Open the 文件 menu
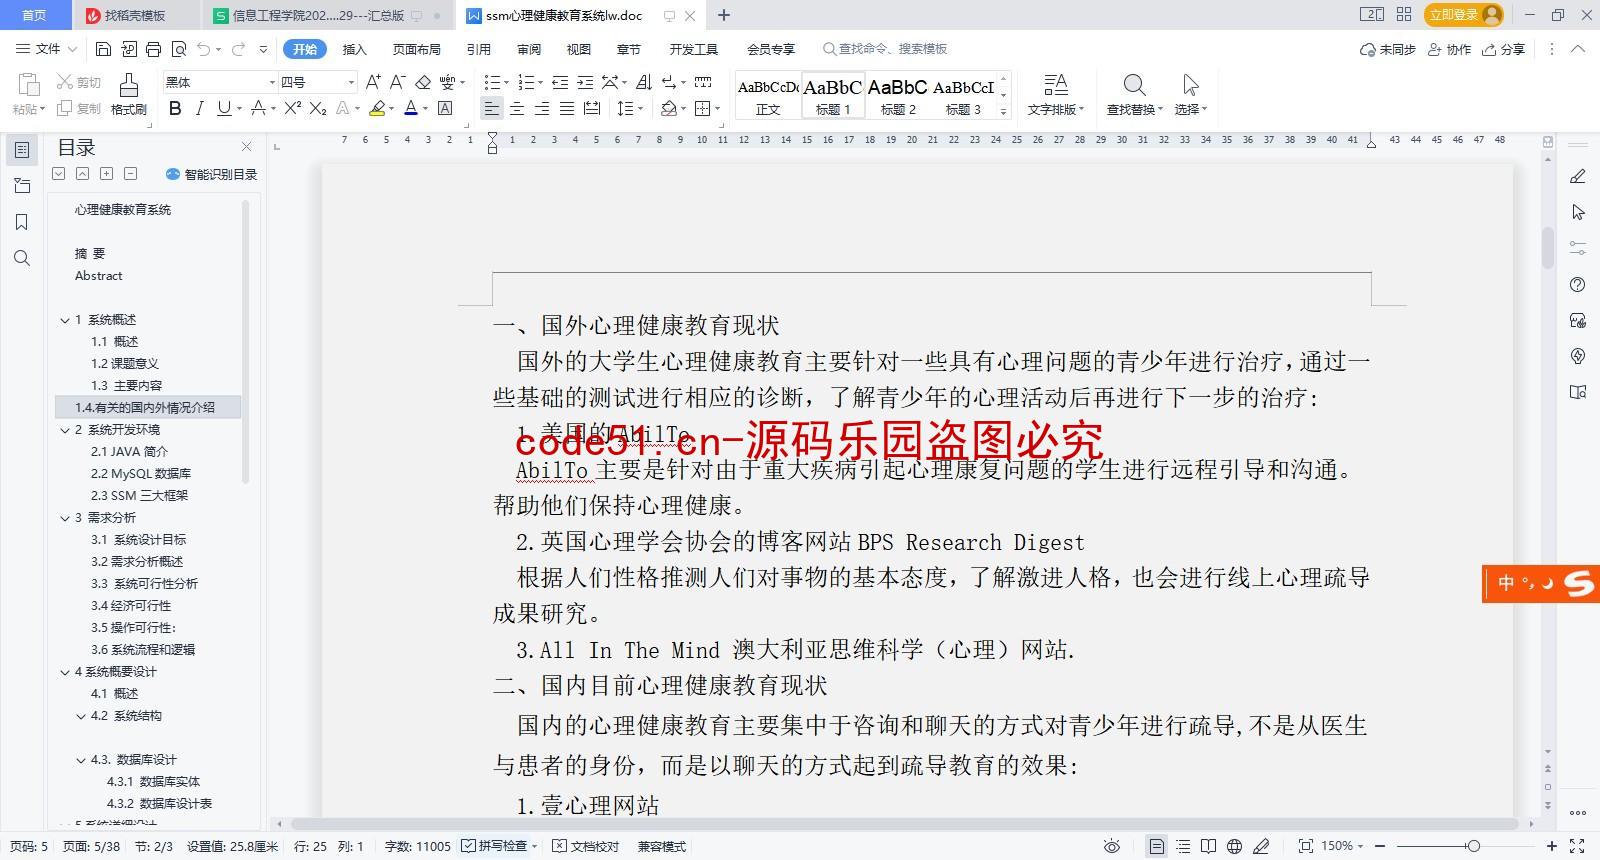This screenshot has width=1600, height=860. [x=47, y=49]
